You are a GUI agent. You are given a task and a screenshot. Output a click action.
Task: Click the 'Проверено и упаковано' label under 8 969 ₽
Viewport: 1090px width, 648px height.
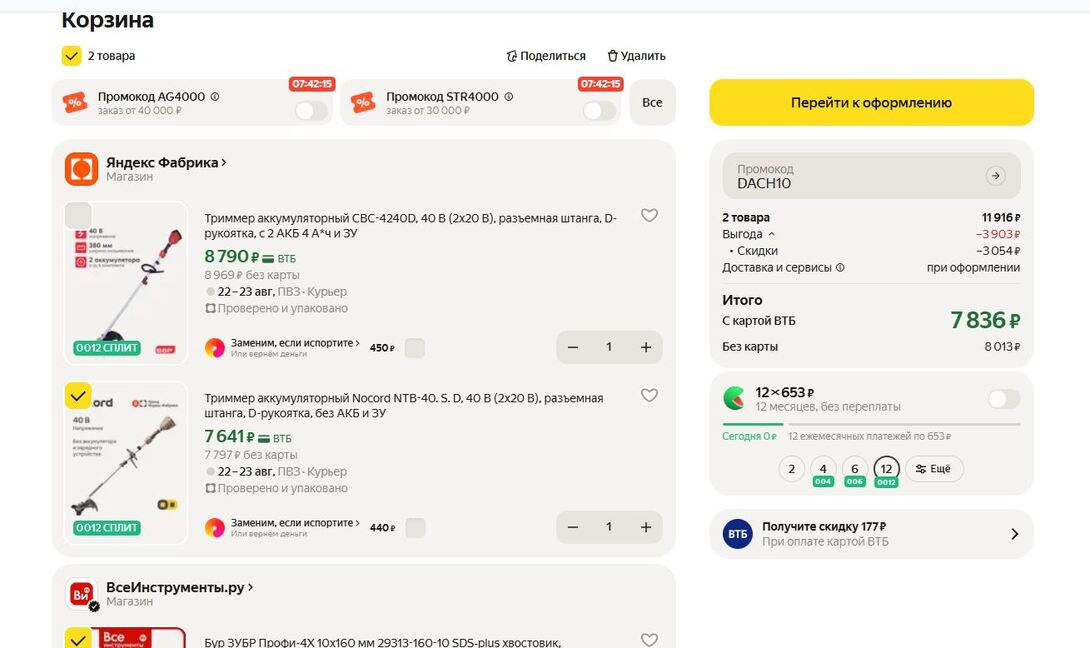(276, 308)
